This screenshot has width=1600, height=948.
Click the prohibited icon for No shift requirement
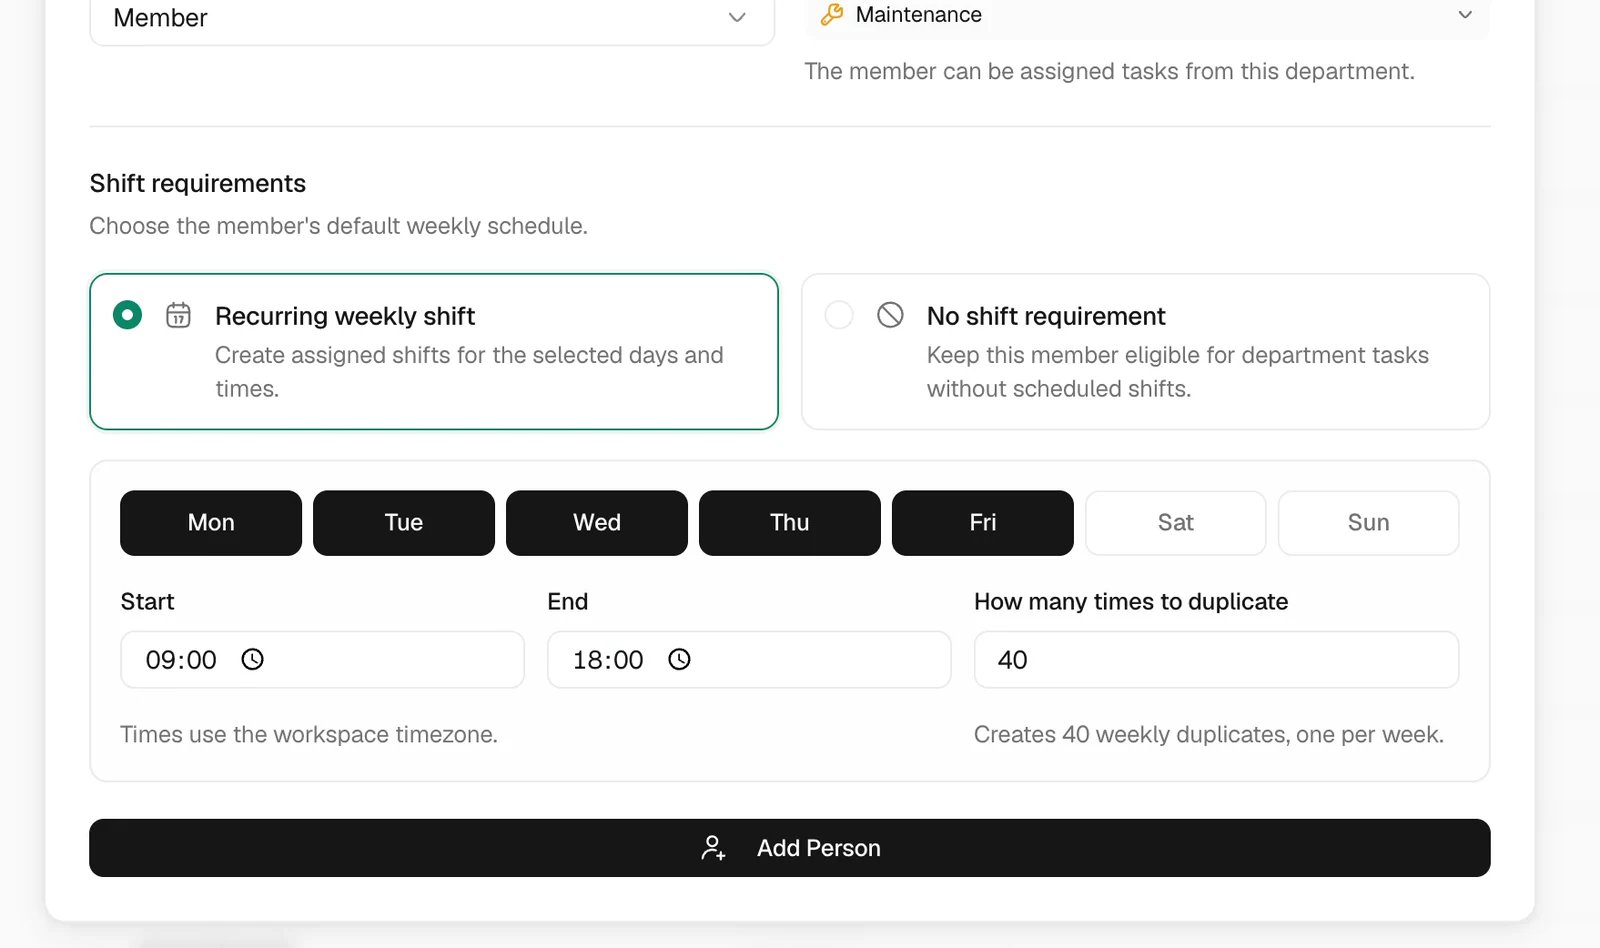(x=890, y=315)
